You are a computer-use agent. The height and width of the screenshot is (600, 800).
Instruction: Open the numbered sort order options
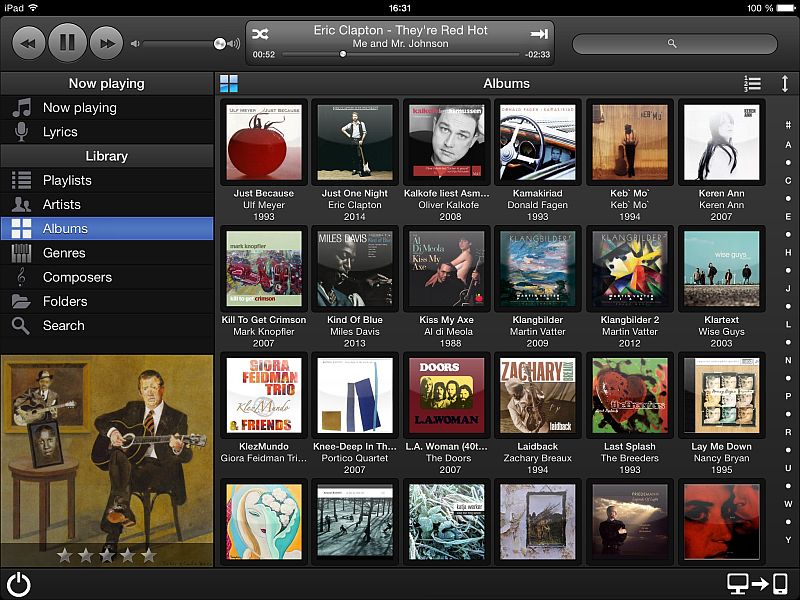coord(752,84)
